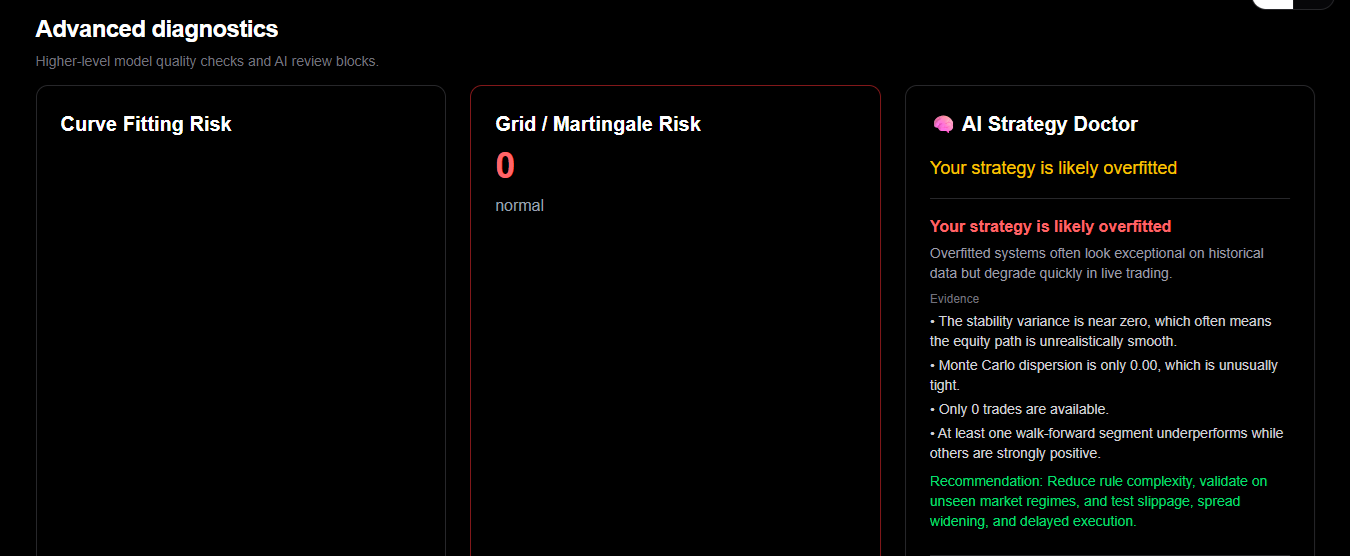Click the small Evidence label
This screenshot has width=1350, height=556.
click(x=954, y=299)
